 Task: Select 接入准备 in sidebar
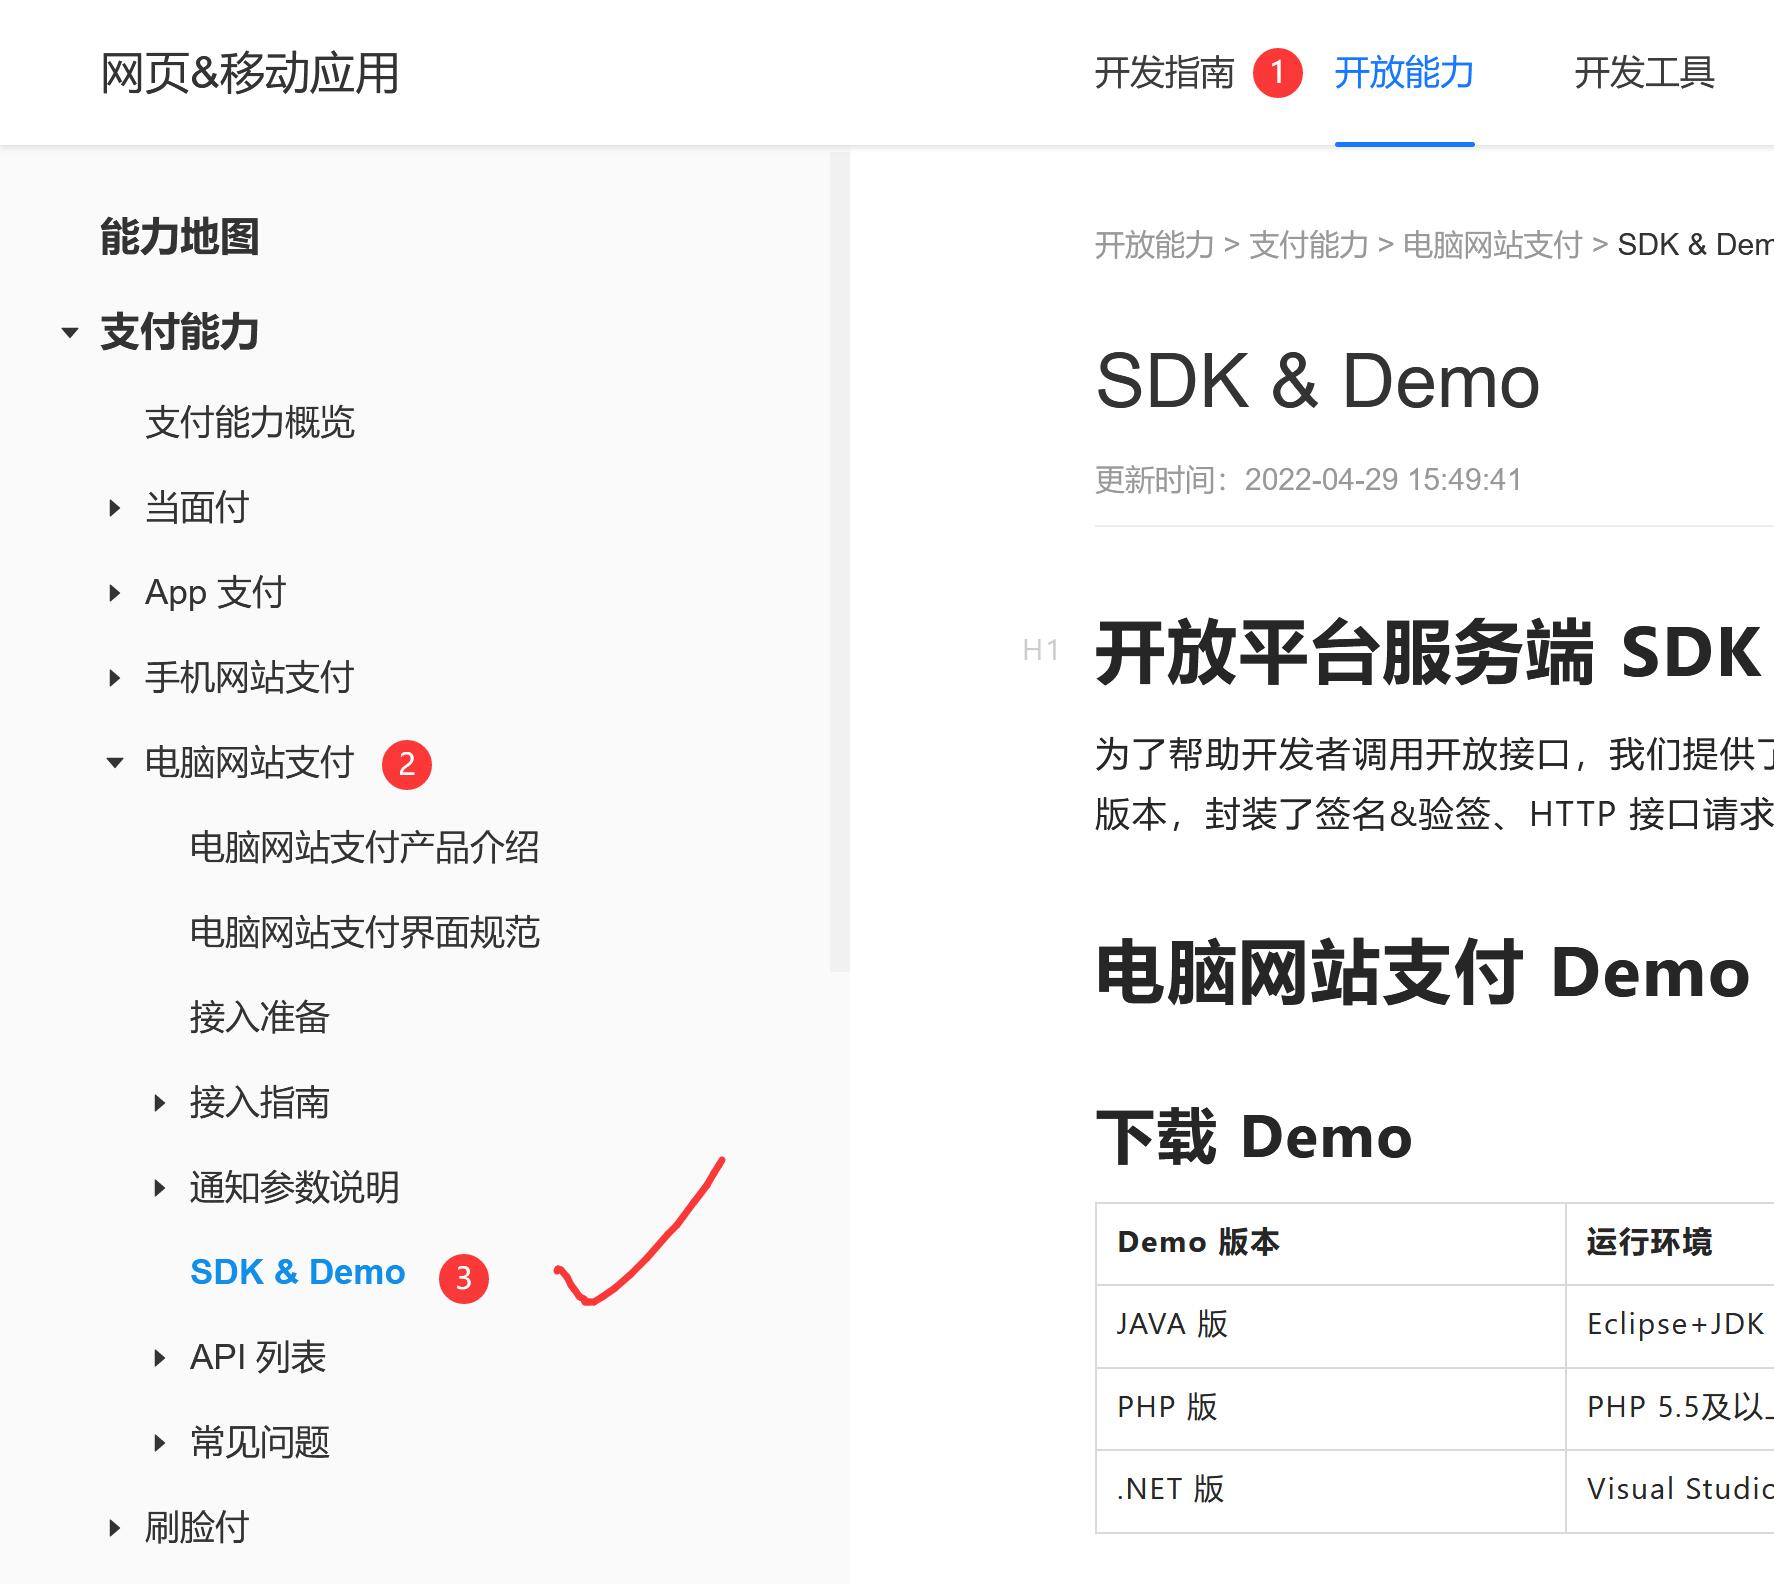(x=259, y=1018)
